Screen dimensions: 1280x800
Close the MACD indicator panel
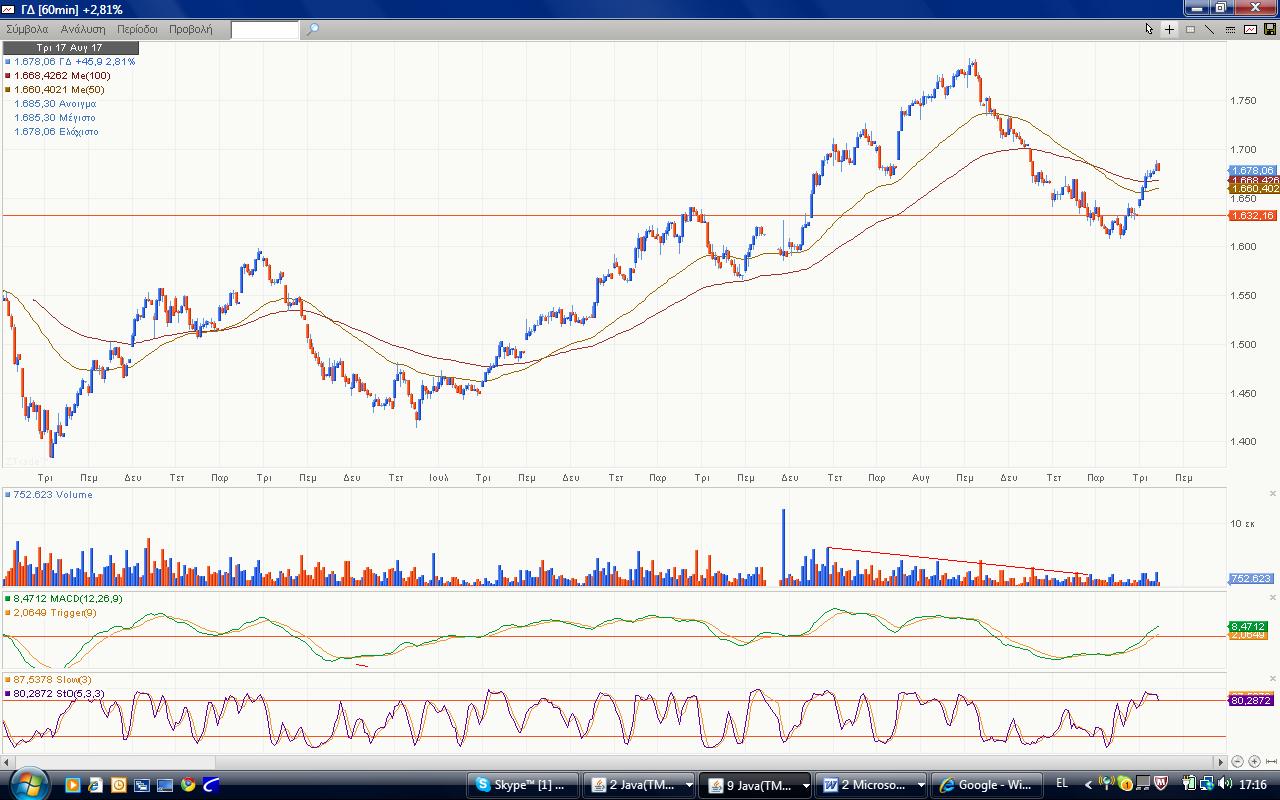click(x=1272, y=597)
